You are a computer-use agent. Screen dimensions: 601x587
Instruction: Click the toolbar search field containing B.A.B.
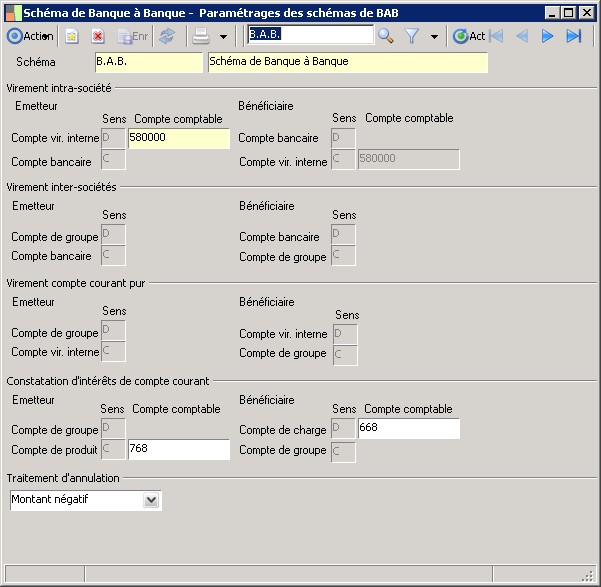pyautogui.click(x=310, y=35)
